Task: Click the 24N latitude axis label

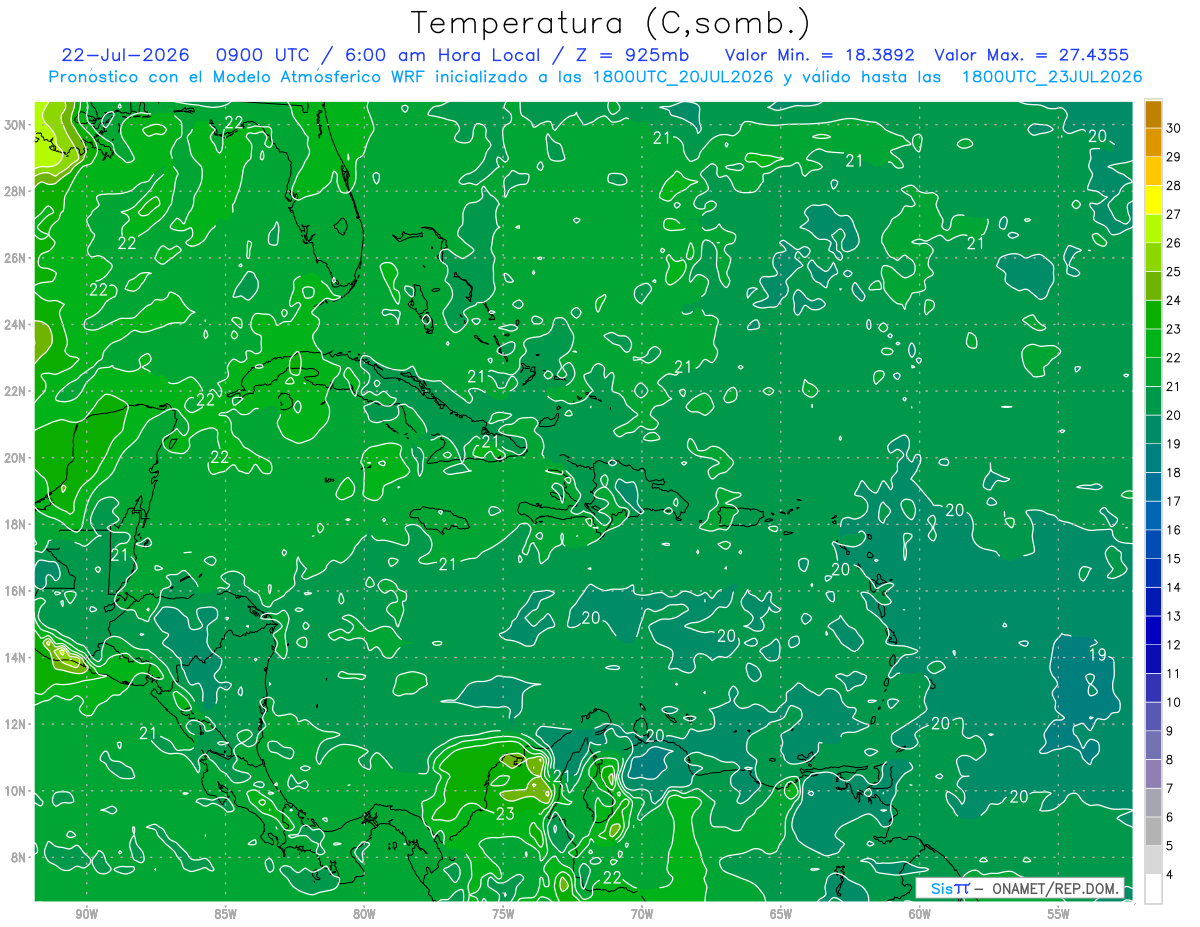Action: [x=16, y=325]
